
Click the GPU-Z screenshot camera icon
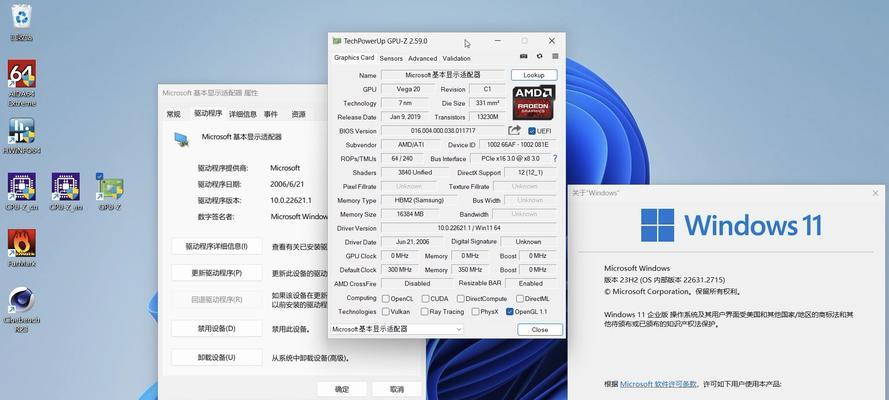523,57
